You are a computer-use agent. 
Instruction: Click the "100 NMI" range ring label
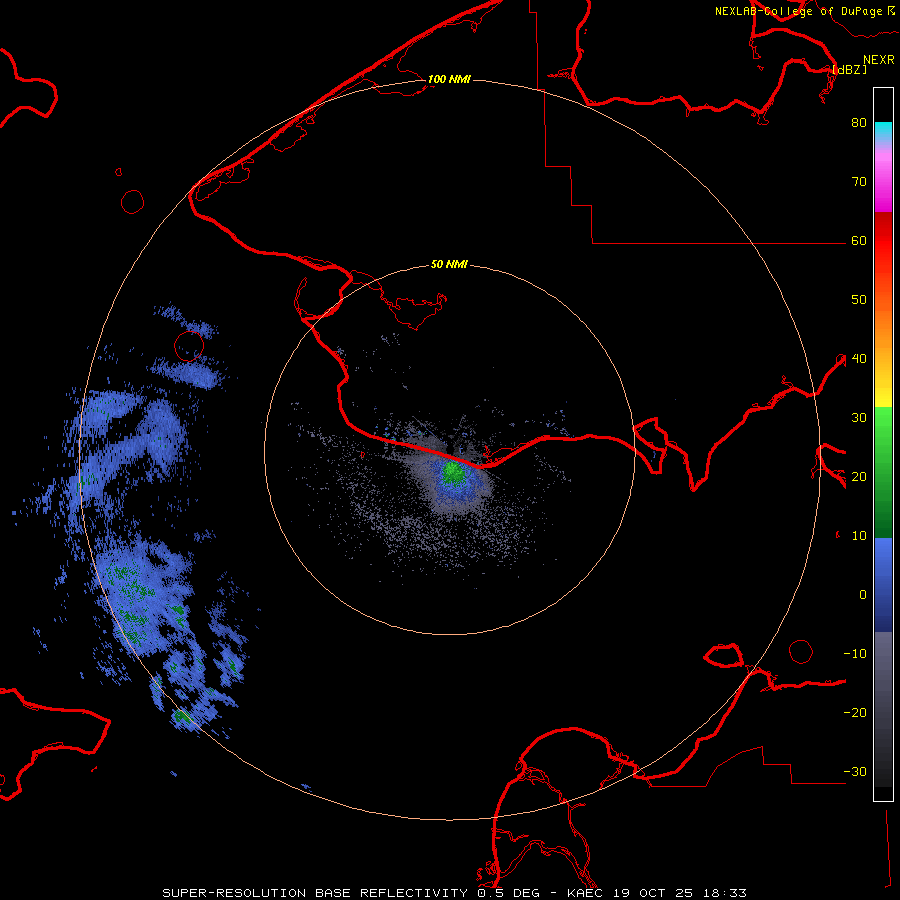pos(449,79)
